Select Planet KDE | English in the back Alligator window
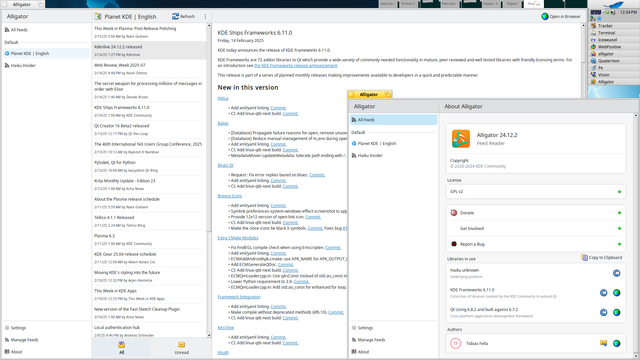640x360 pixels. tap(46, 53)
